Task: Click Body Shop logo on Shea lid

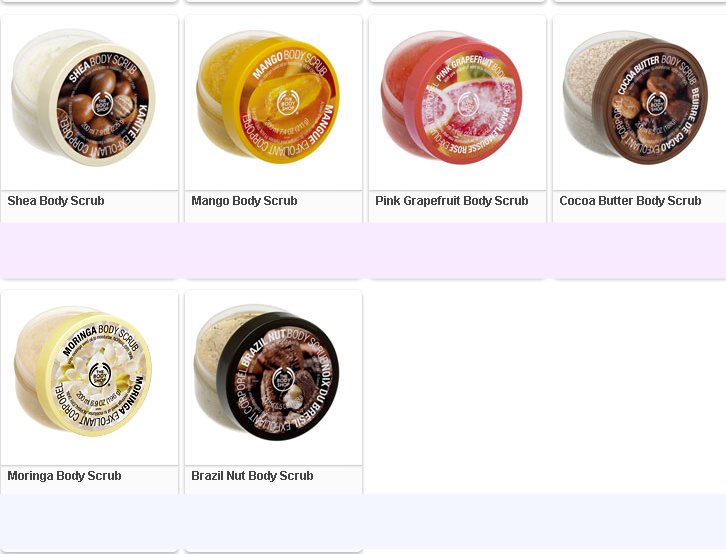Action: (103, 105)
